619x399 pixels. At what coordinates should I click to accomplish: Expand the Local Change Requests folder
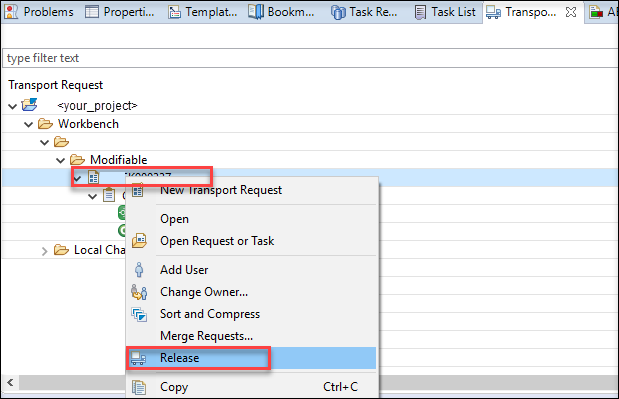pos(45,251)
